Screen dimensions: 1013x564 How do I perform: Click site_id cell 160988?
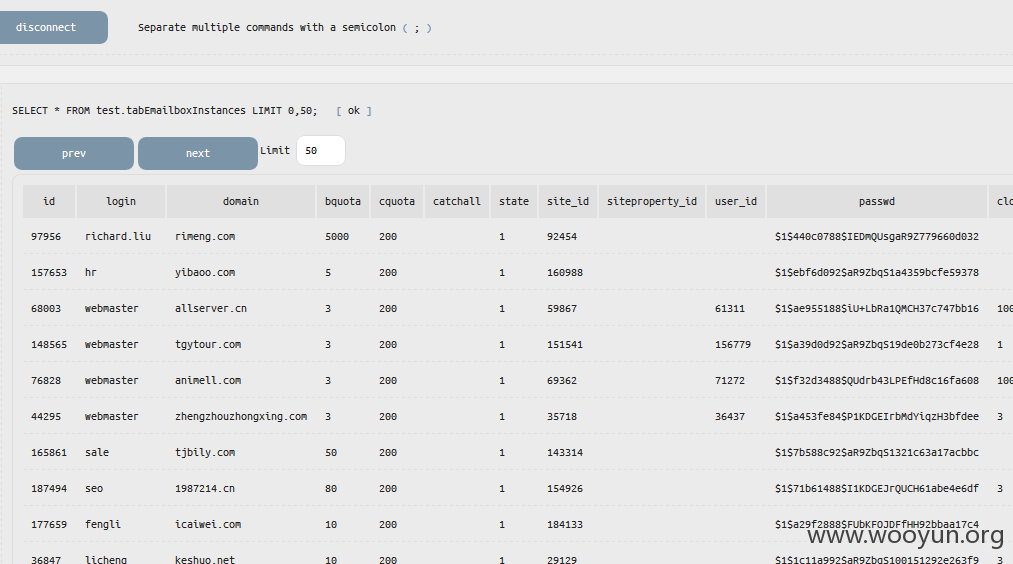pyautogui.click(x=565, y=273)
